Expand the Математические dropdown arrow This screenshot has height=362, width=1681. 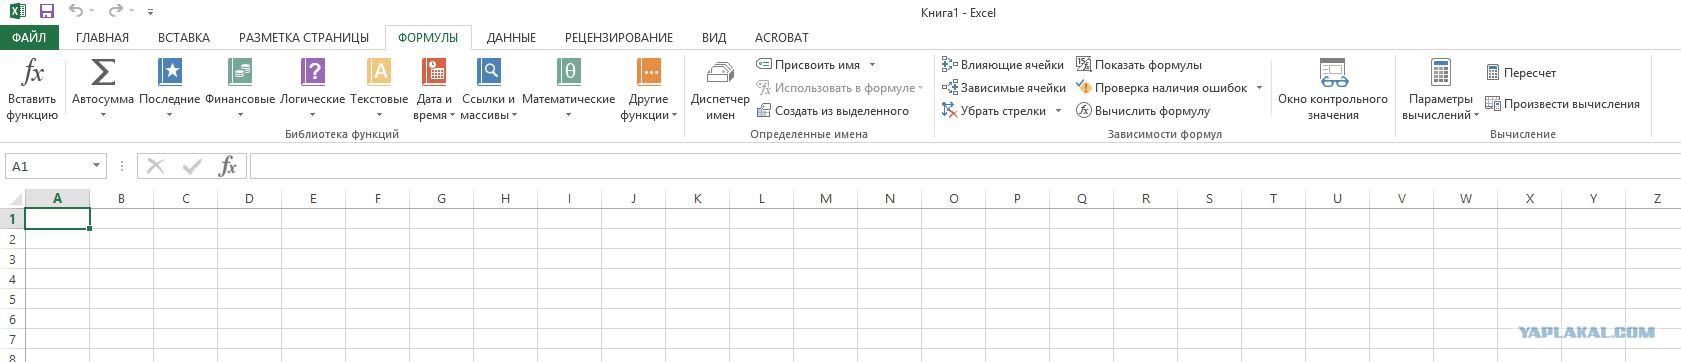(x=568, y=115)
